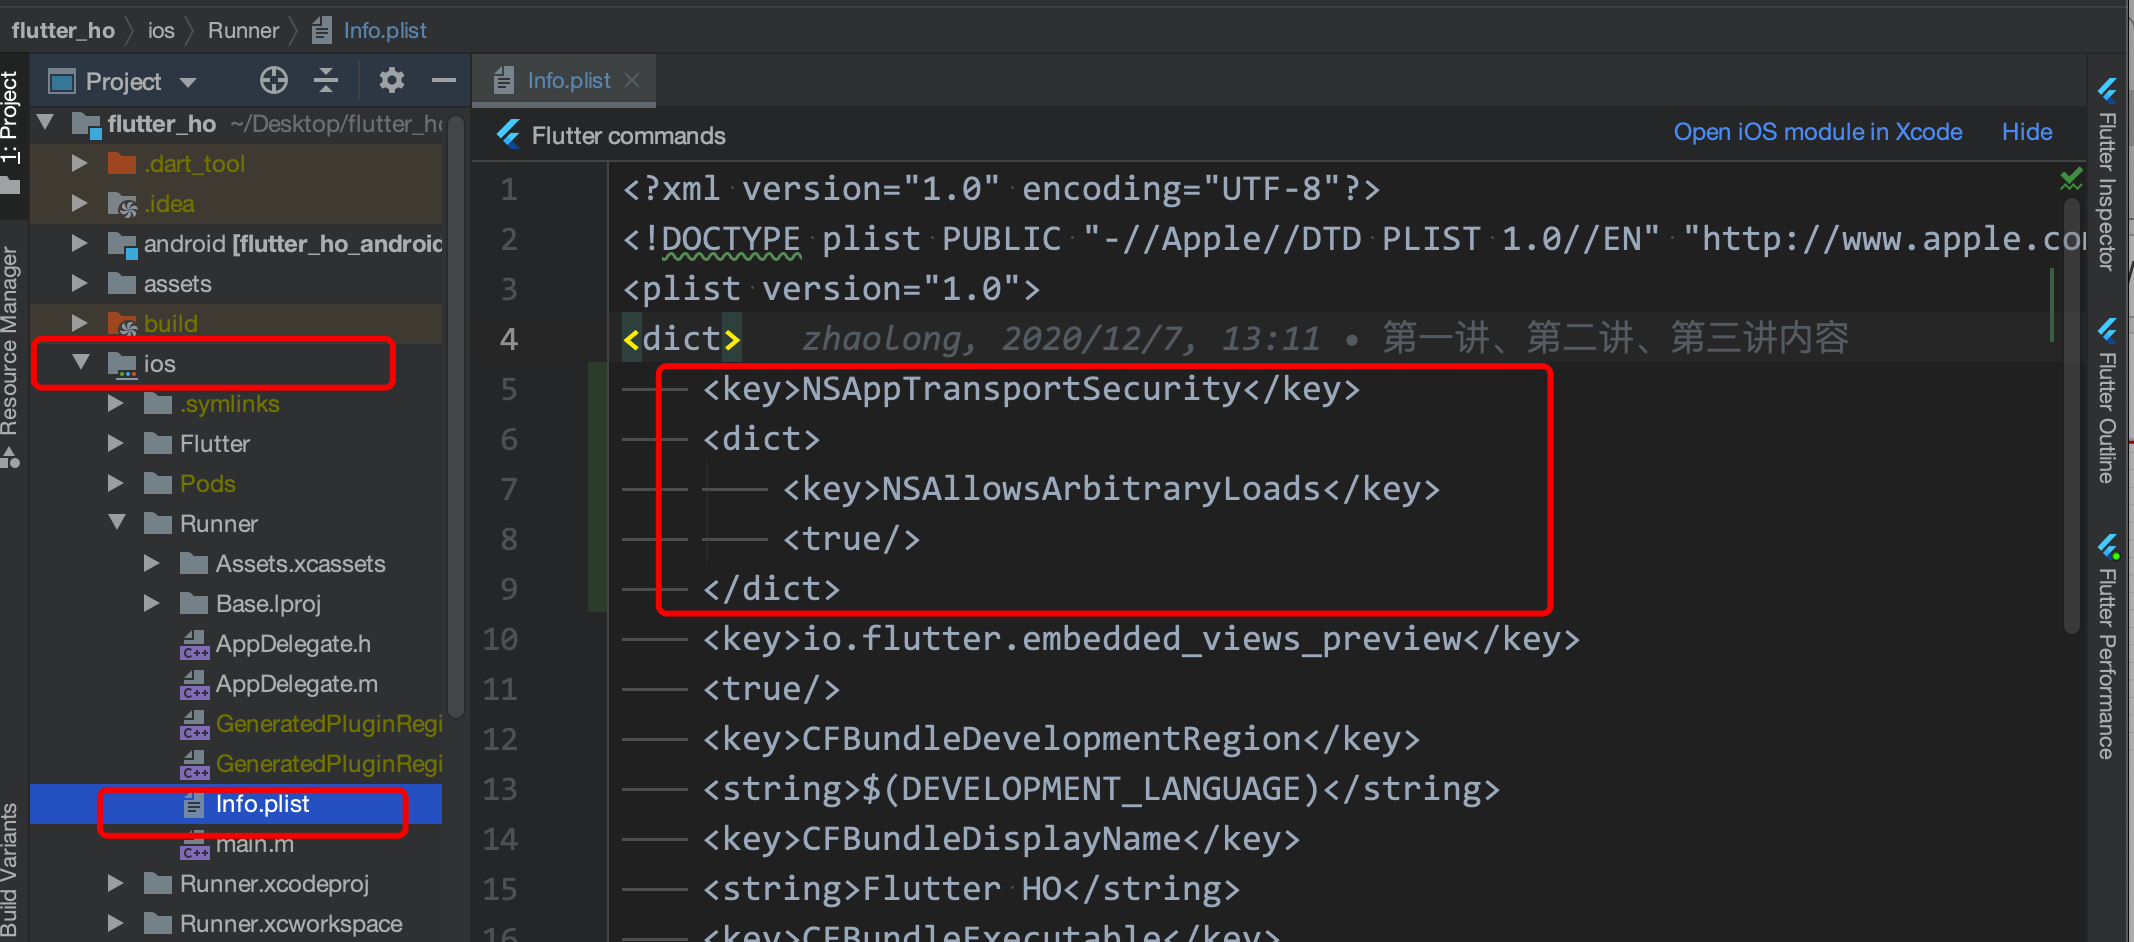Viewport: 2134px width, 942px height.
Task: Expand the .idea folder
Action: tap(80, 203)
